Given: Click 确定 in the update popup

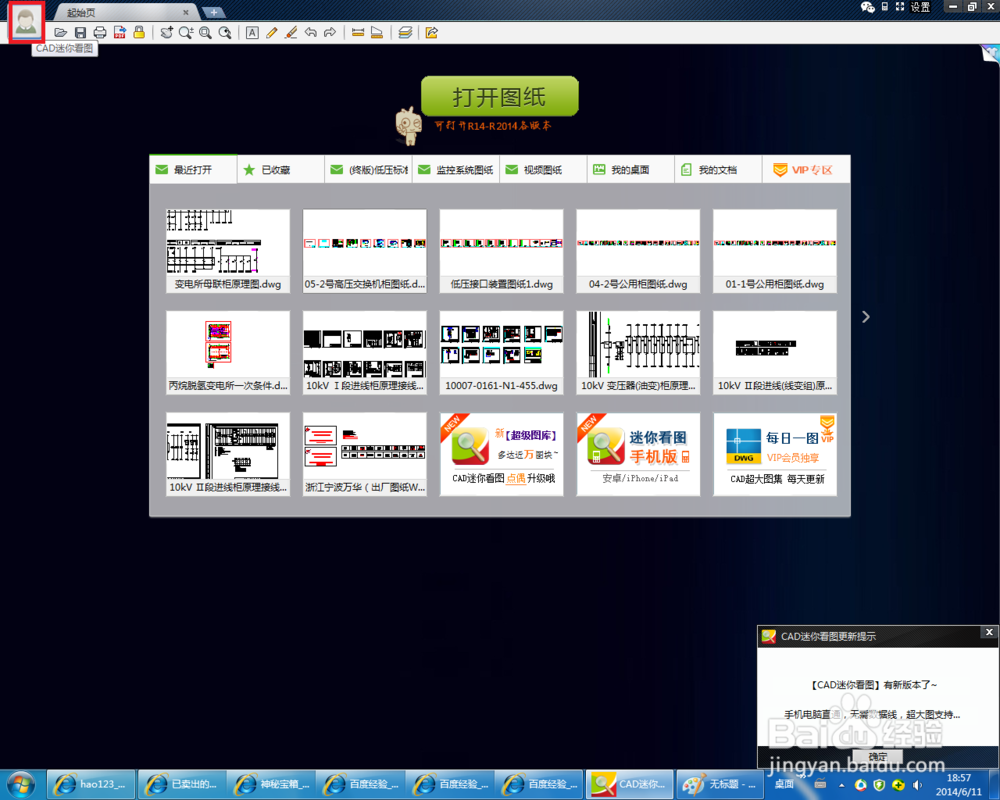Looking at the screenshot, I should pyautogui.click(x=878, y=756).
